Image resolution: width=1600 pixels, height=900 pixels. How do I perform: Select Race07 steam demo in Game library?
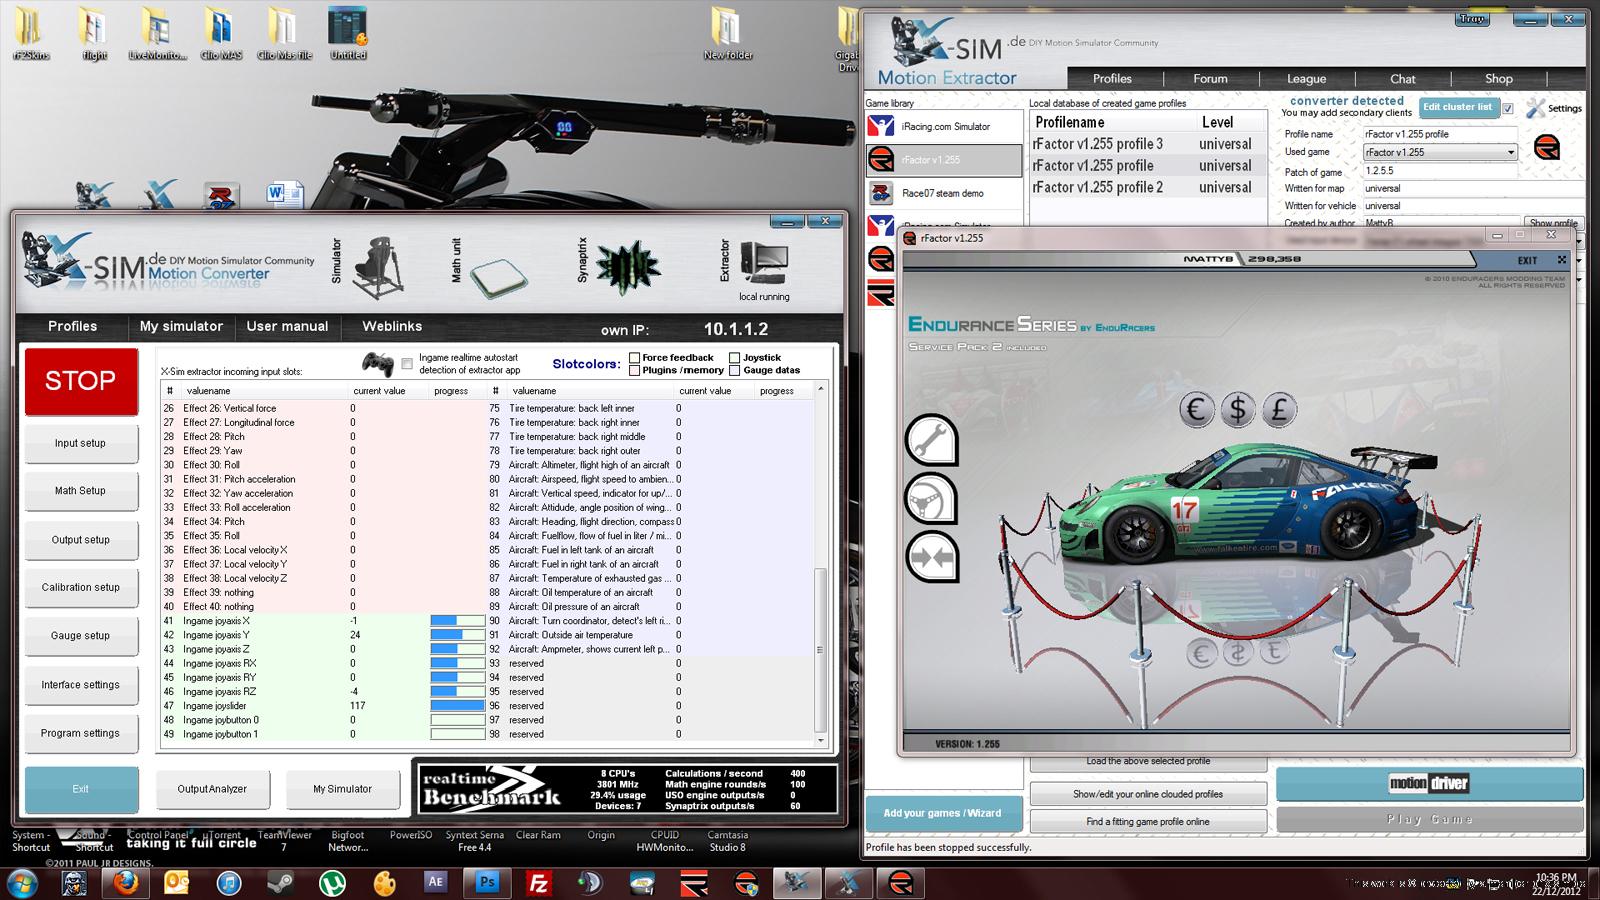tap(942, 193)
